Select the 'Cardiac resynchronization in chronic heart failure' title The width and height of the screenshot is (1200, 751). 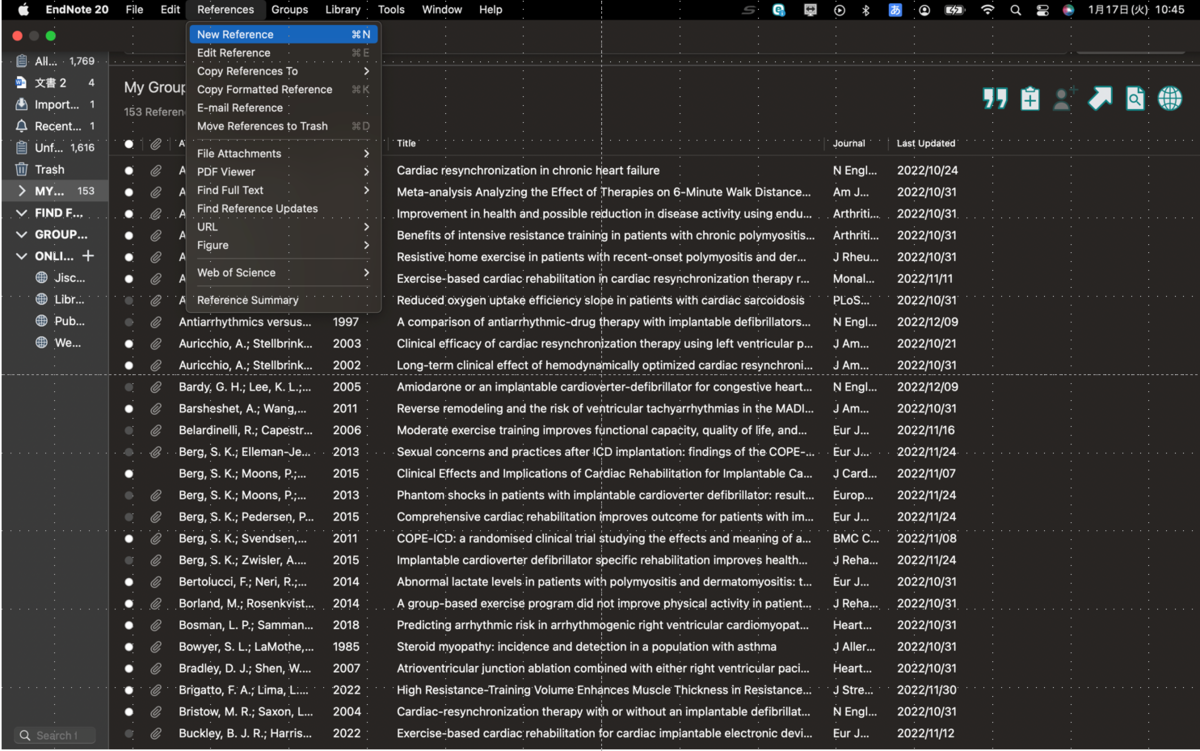pos(528,170)
